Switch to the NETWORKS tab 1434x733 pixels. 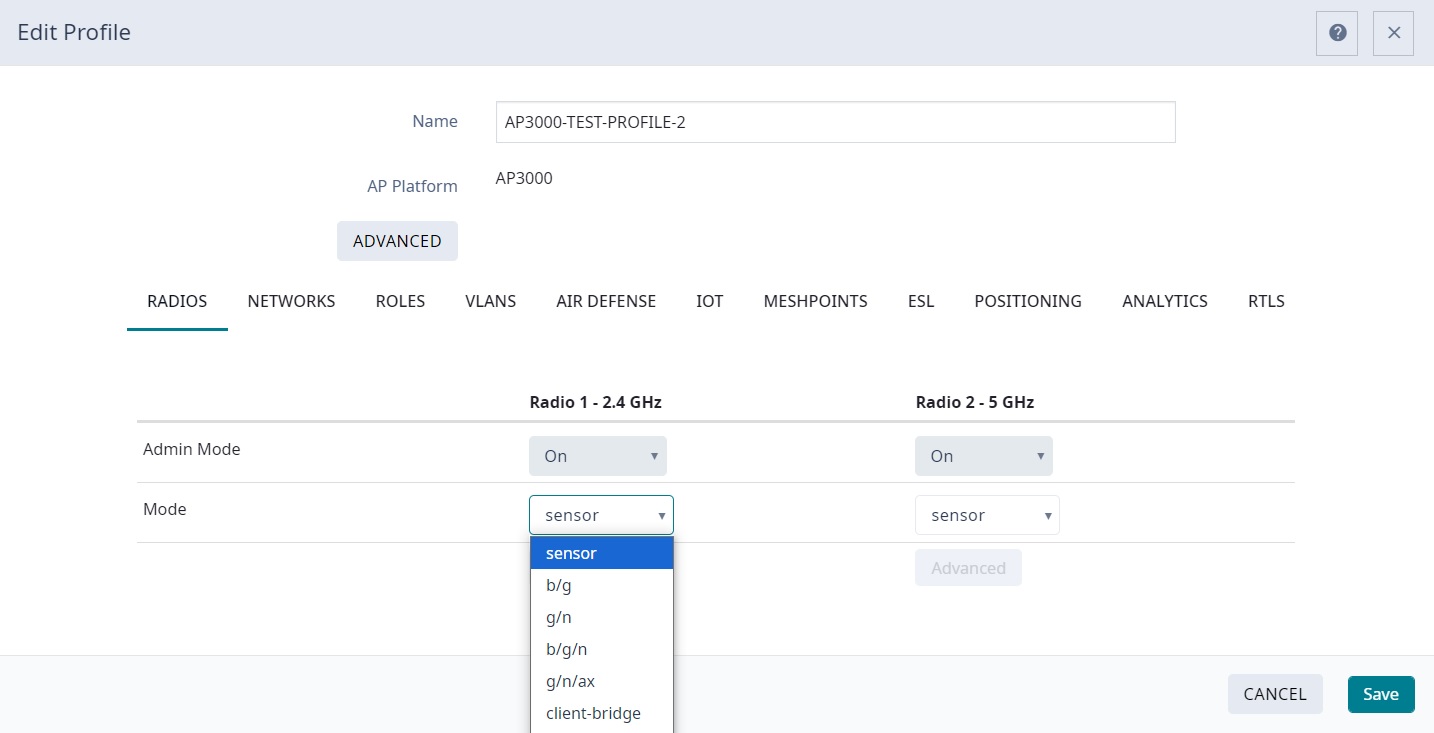pyautogui.click(x=291, y=301)
